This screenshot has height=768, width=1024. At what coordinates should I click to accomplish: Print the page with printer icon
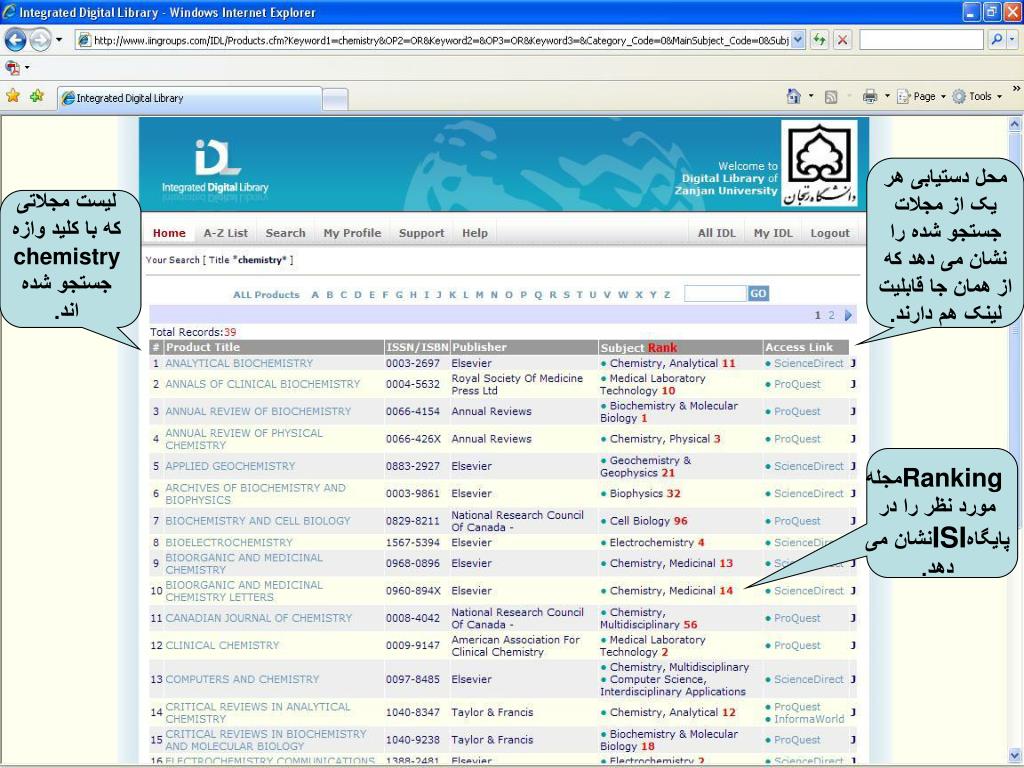coord(870,97)
